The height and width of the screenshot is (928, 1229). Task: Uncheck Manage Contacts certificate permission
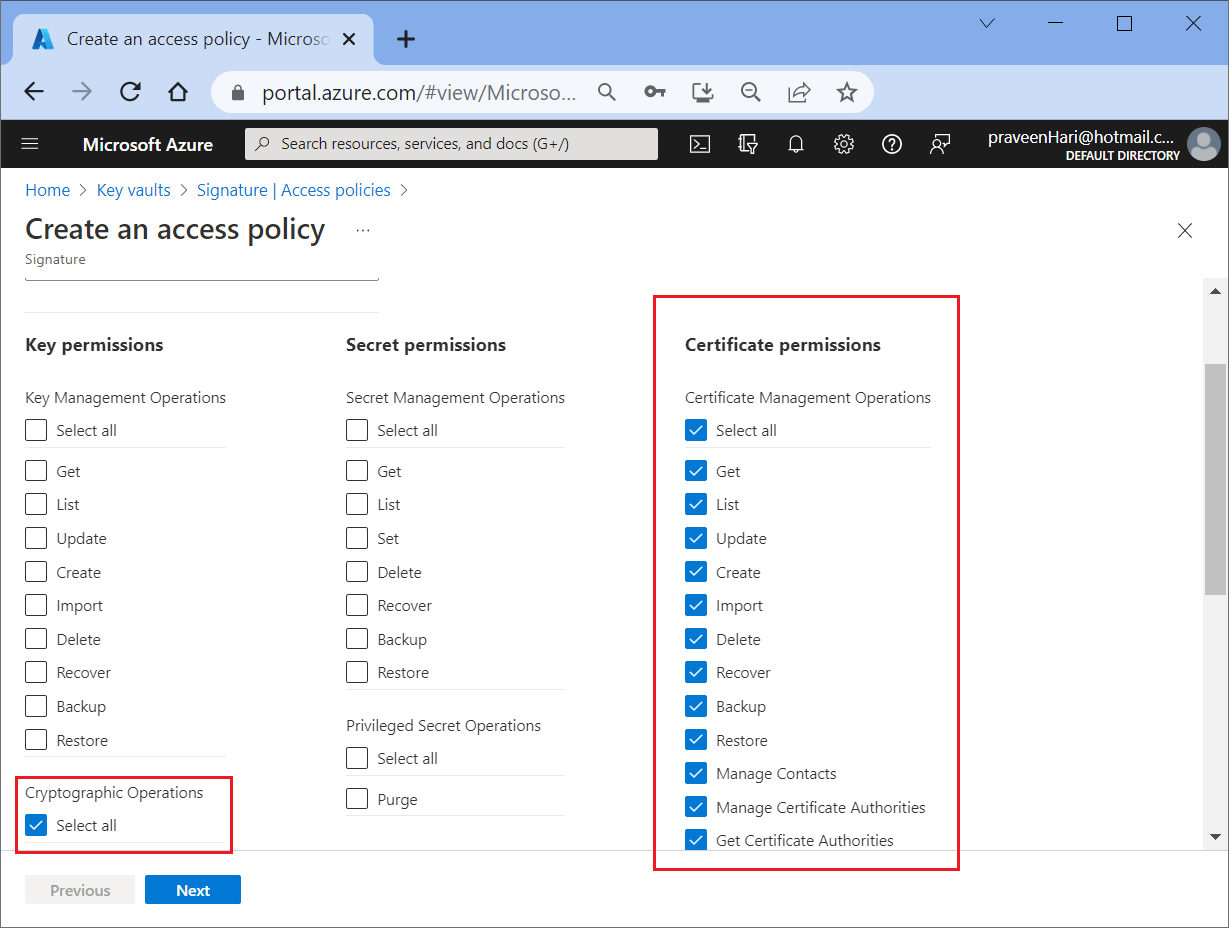(696, 773)
